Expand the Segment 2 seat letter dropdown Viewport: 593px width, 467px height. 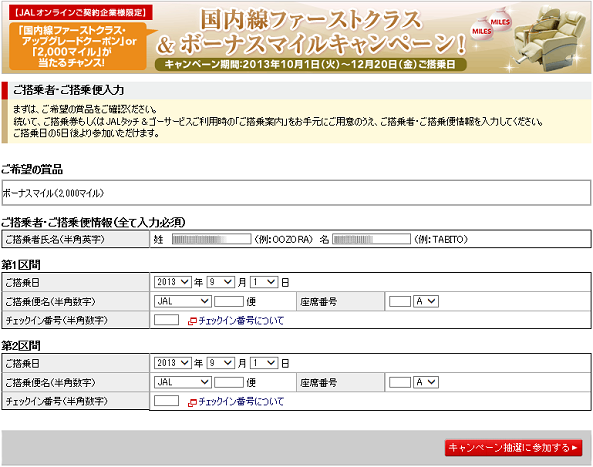[426, 382]
